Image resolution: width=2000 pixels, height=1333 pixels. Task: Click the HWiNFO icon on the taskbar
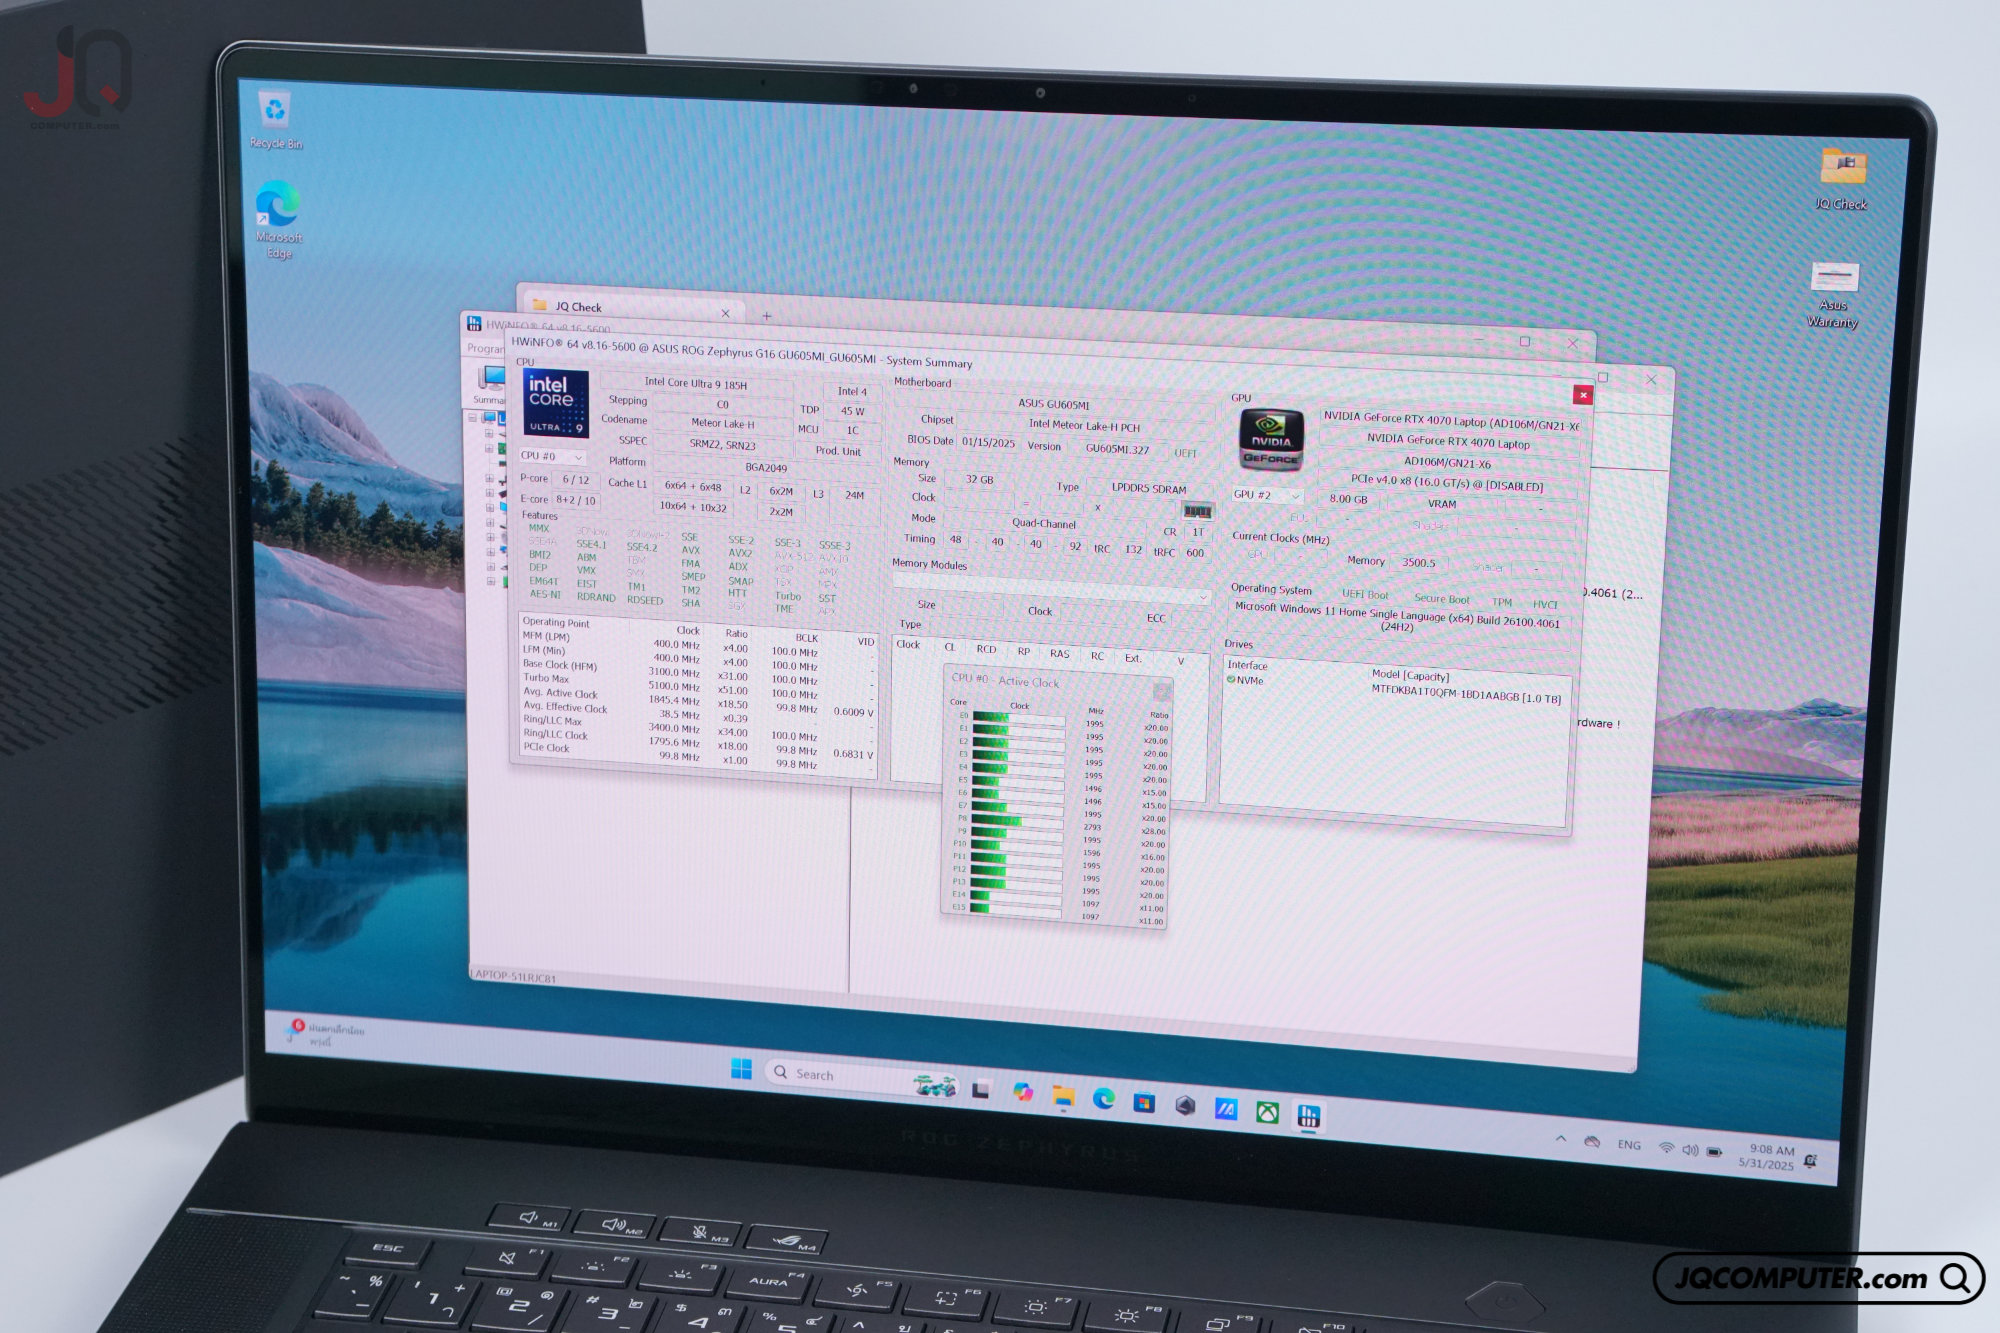(1308, 1116)
